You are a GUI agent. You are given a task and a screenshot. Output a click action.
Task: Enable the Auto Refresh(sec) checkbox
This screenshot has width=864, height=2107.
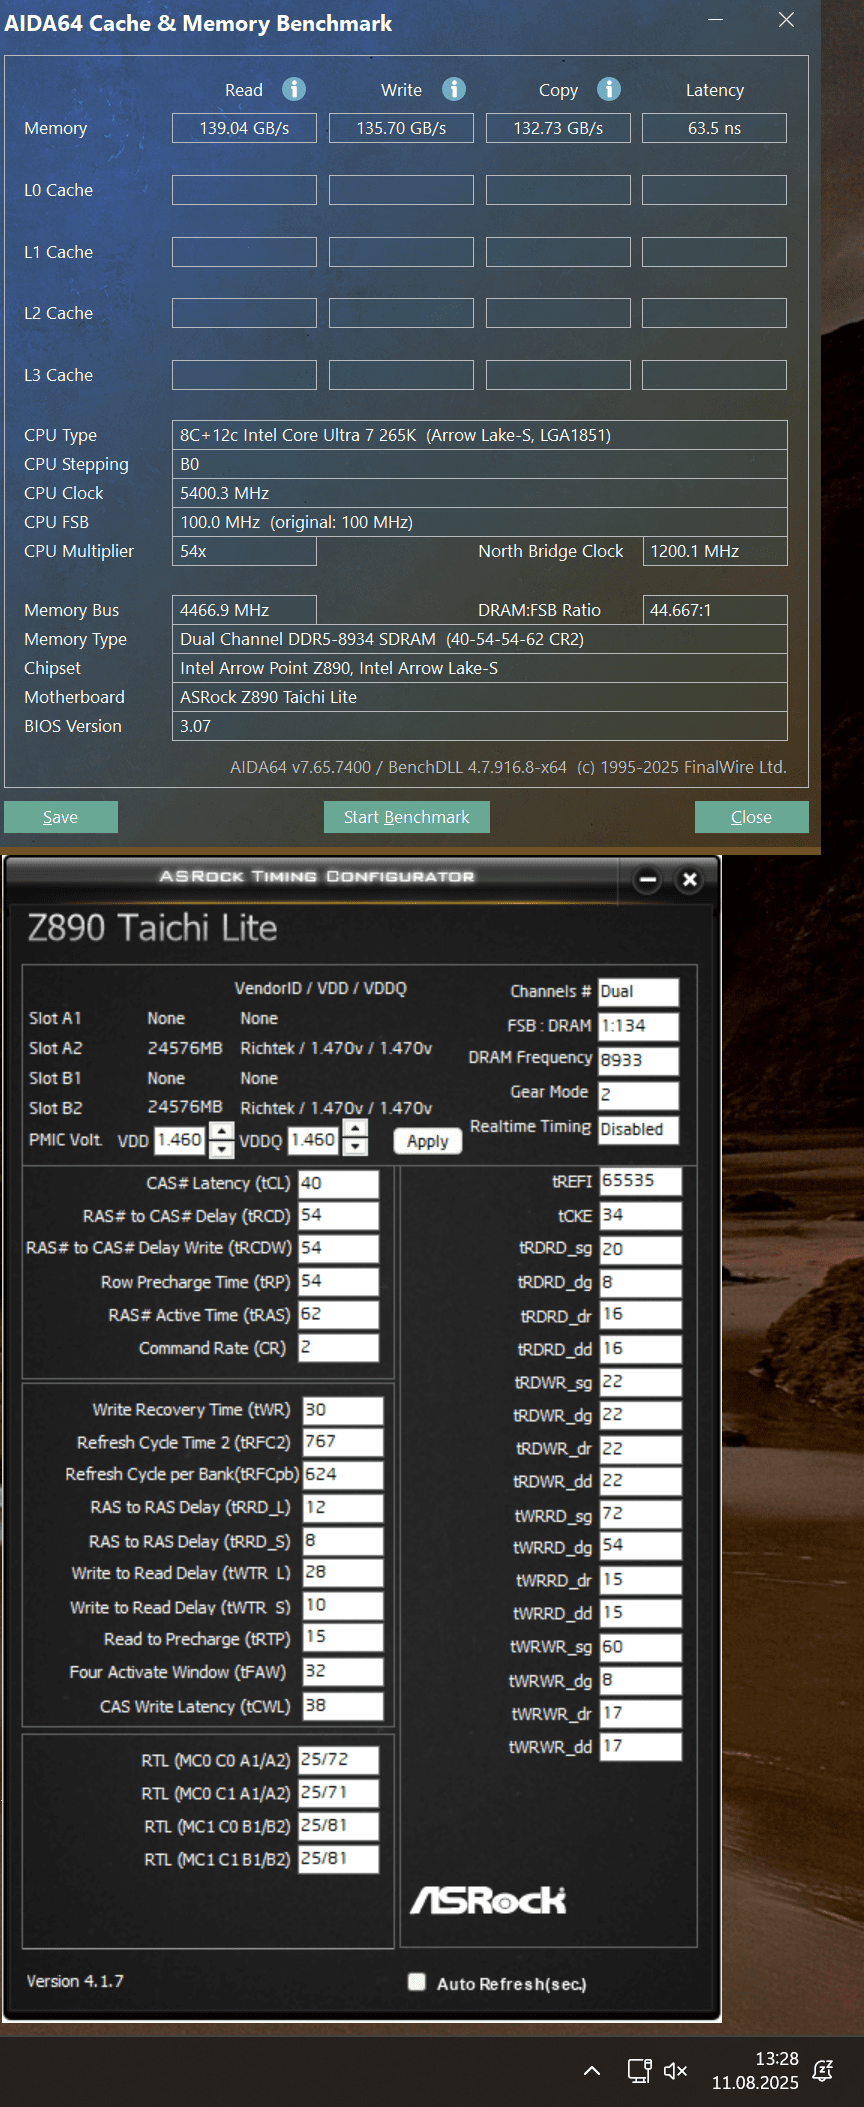point(417,1982)
